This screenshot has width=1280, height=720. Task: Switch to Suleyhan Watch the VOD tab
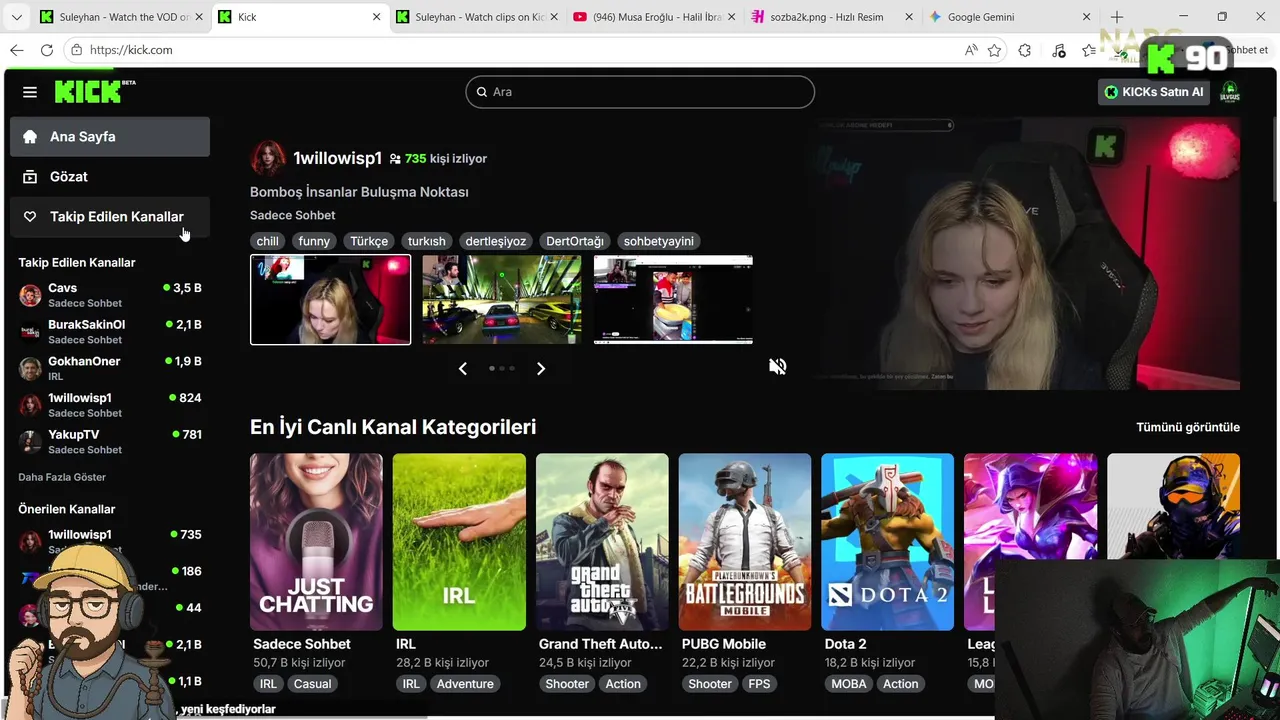coord(120,17)
